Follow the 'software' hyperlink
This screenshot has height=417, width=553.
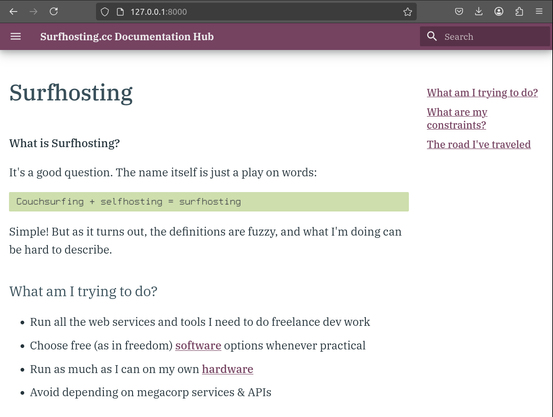pyautogui.click(x=198, y=345)
